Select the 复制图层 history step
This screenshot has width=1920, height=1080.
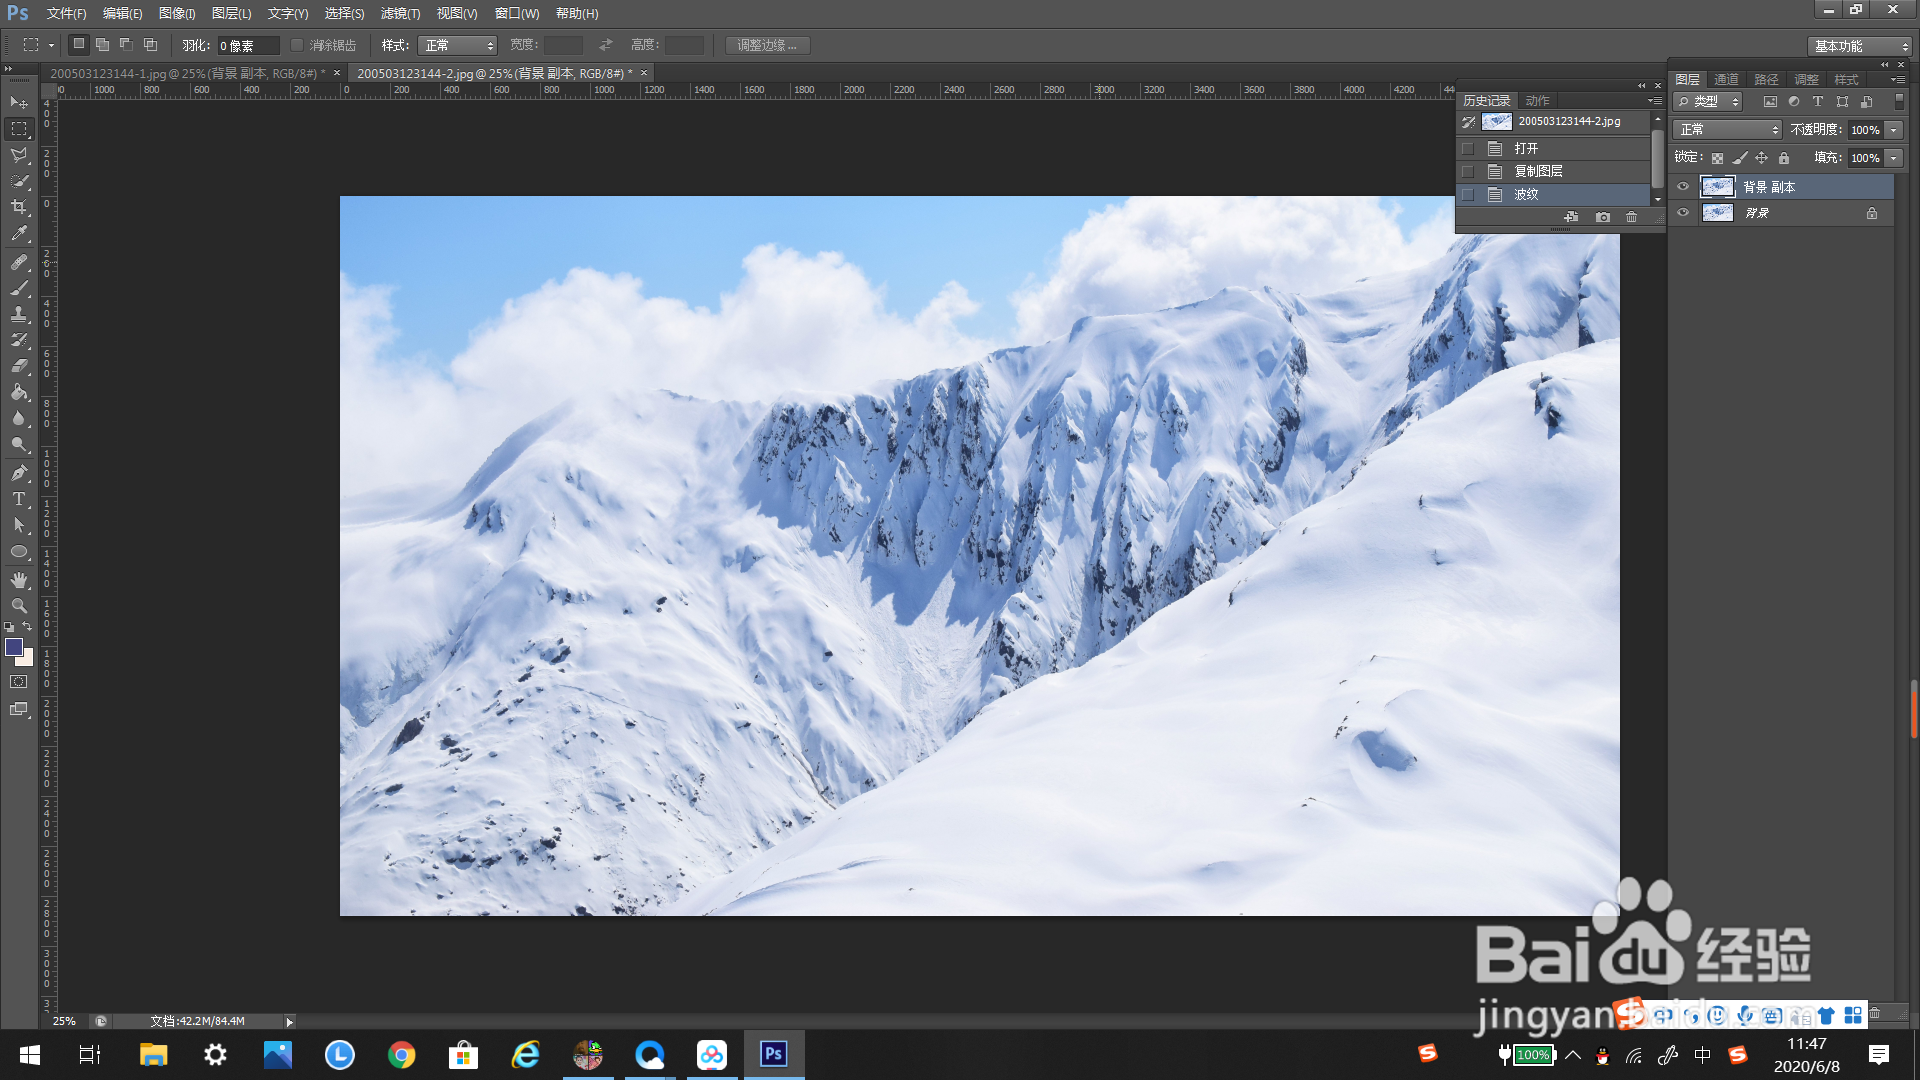click(1538, 171)
